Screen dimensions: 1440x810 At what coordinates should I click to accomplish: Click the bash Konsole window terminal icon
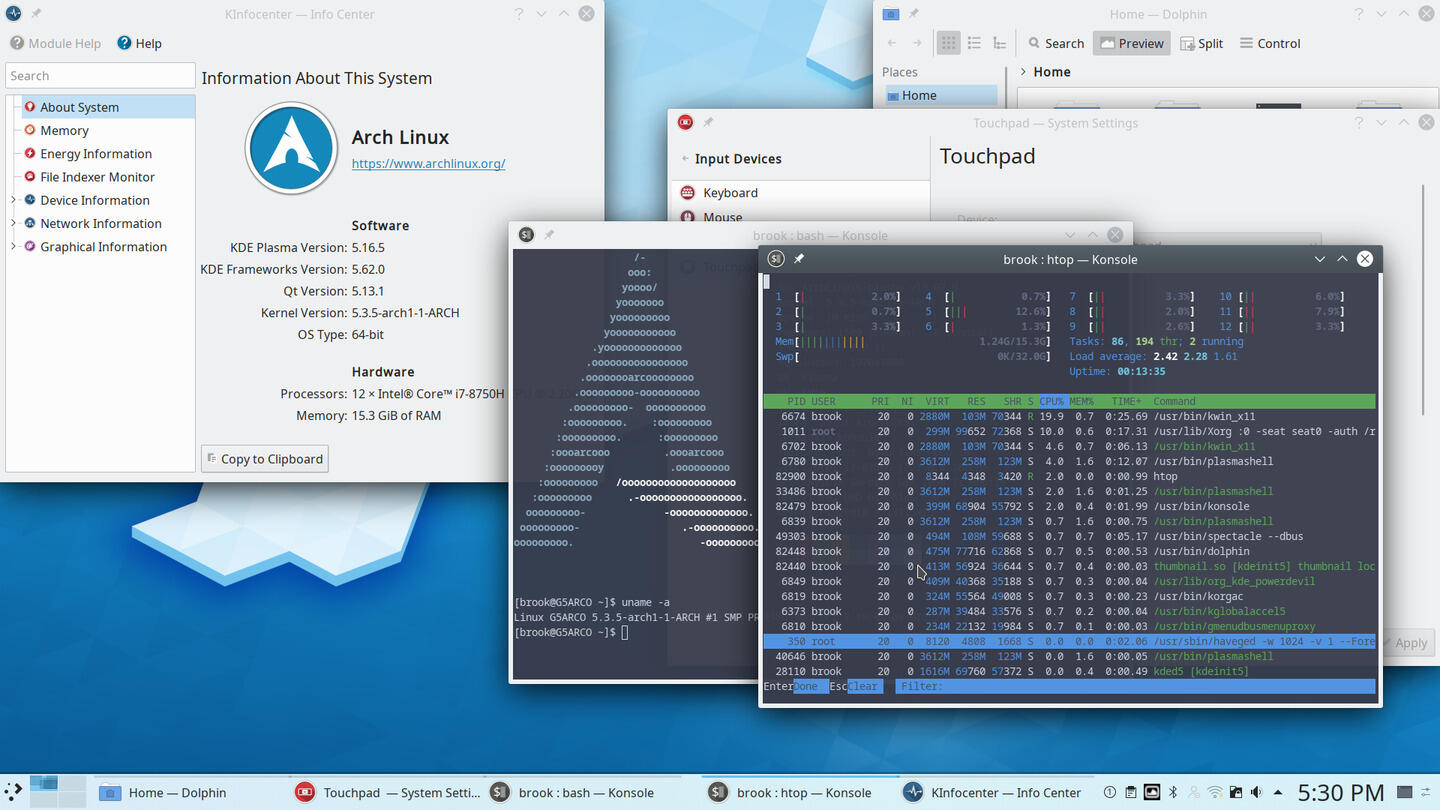tap(526, 235)
